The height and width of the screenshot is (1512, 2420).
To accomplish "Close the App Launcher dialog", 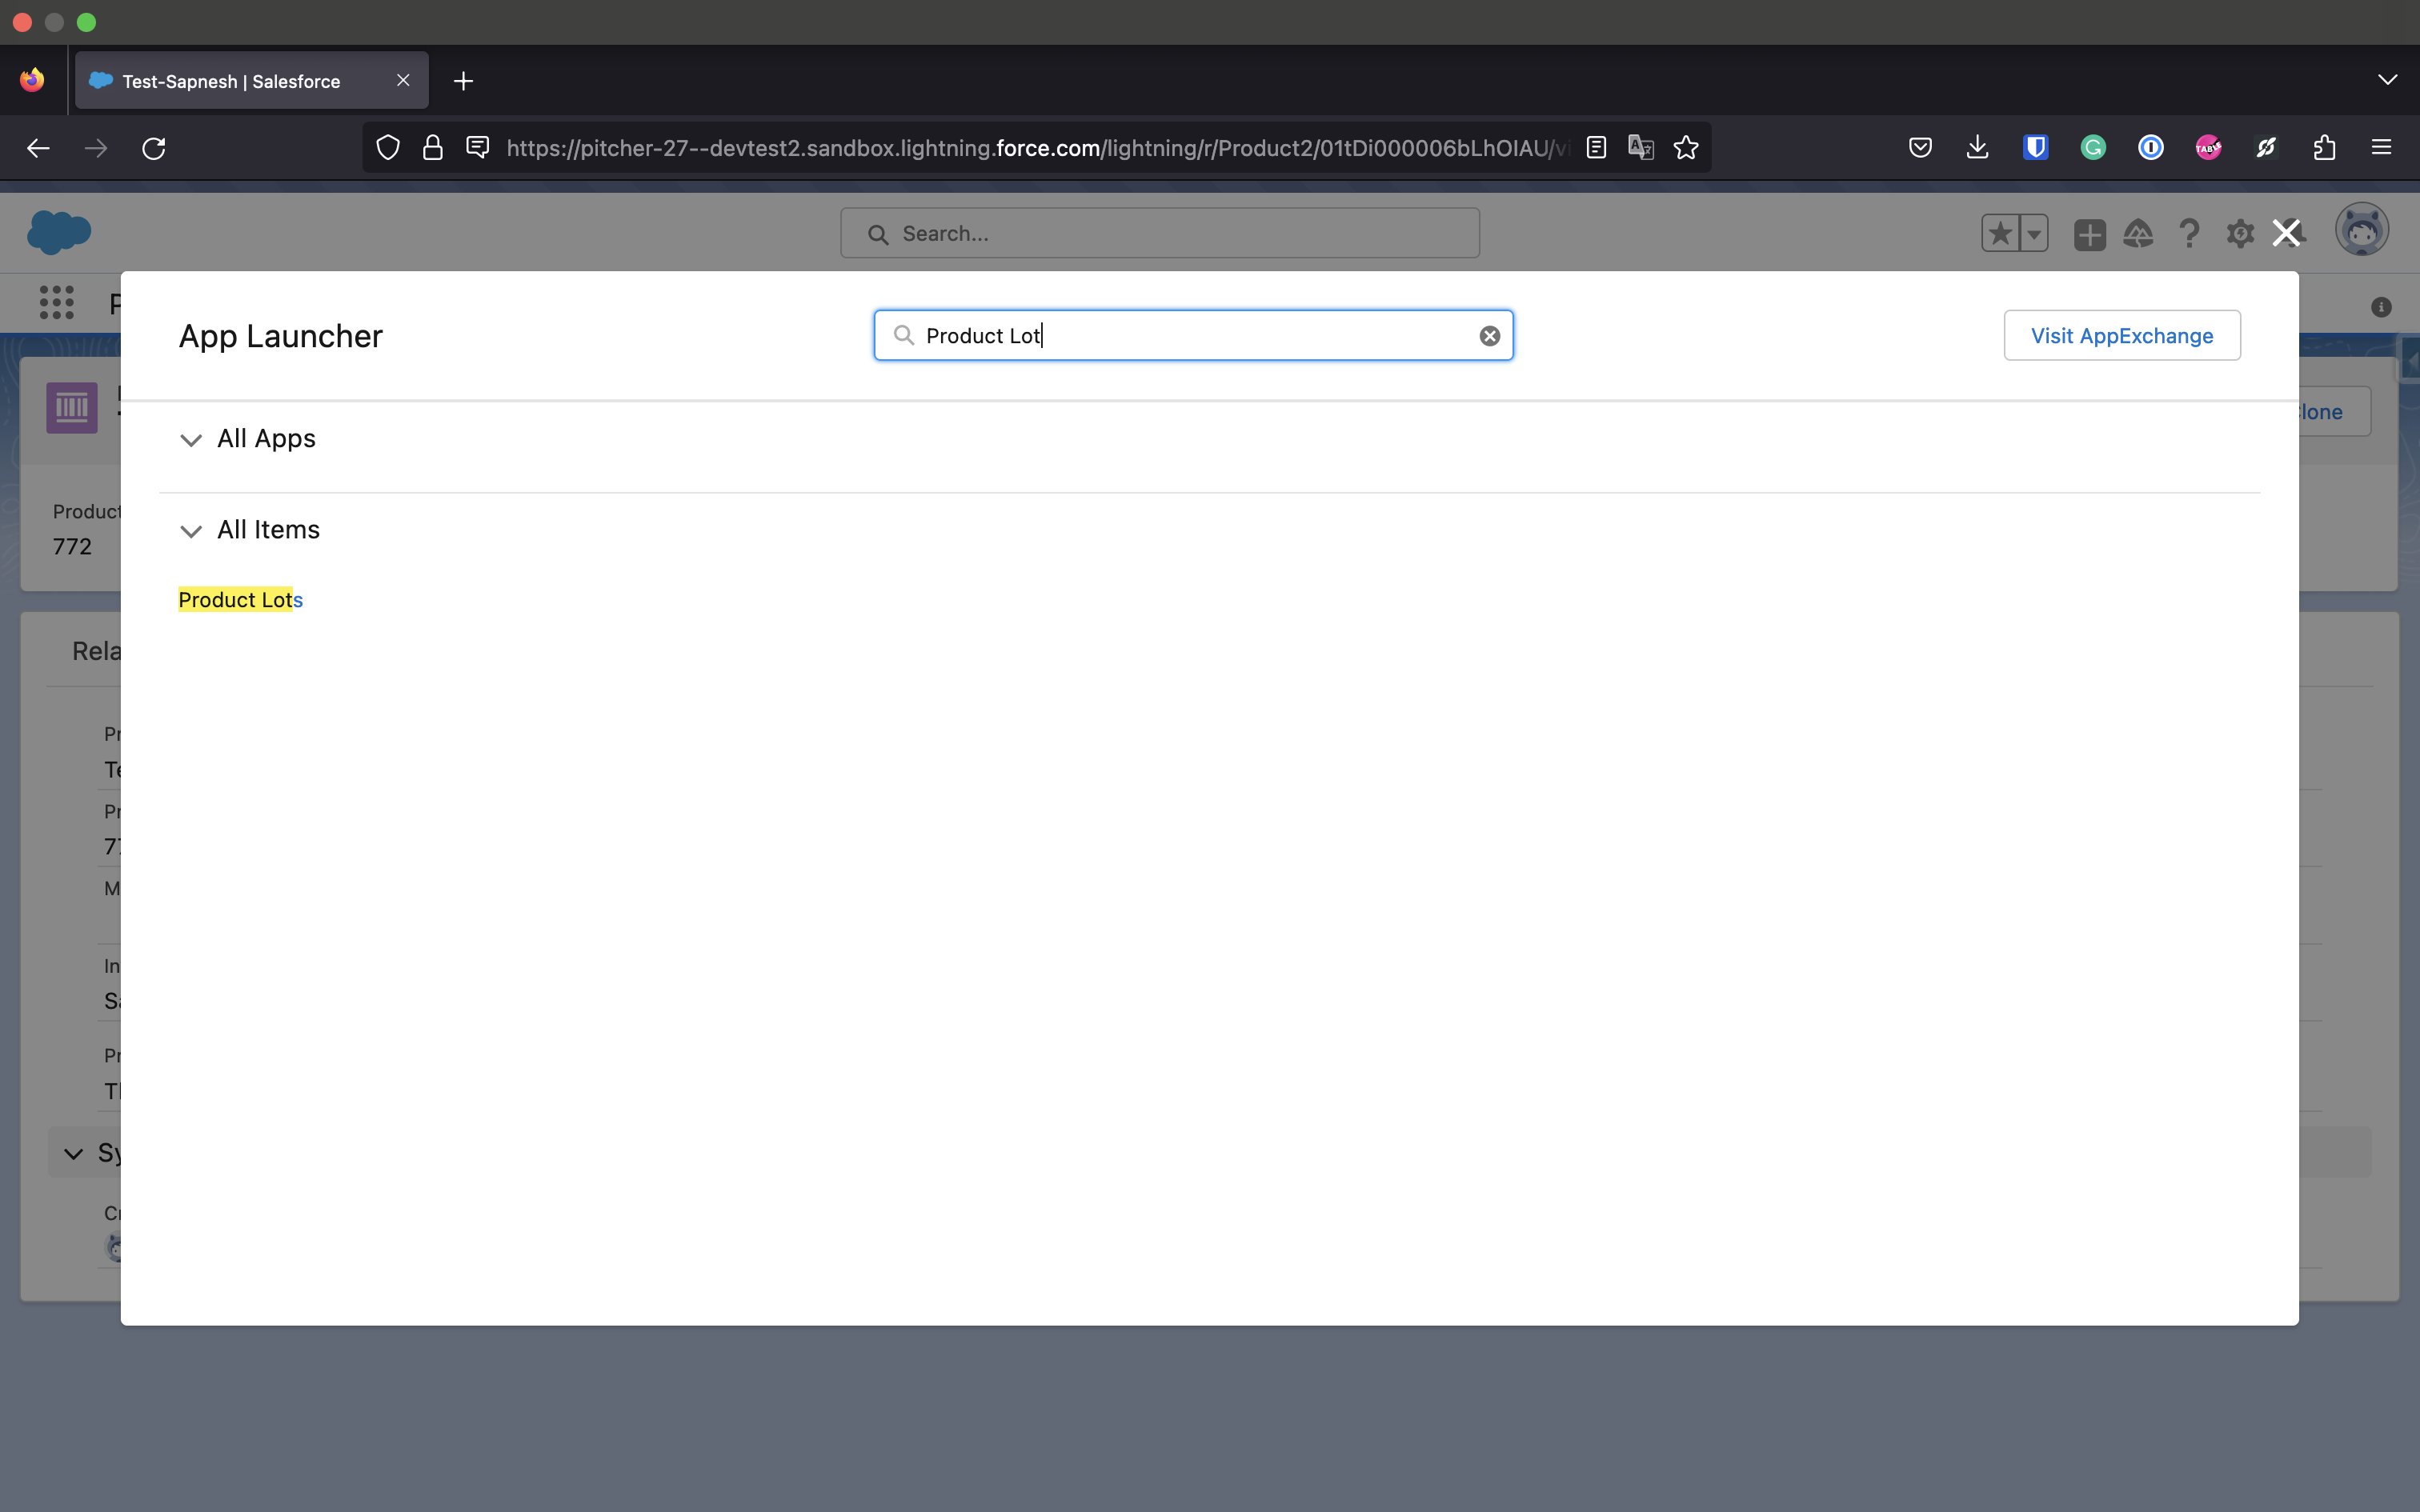I will pyautogui.click(x=2286, y=233).
